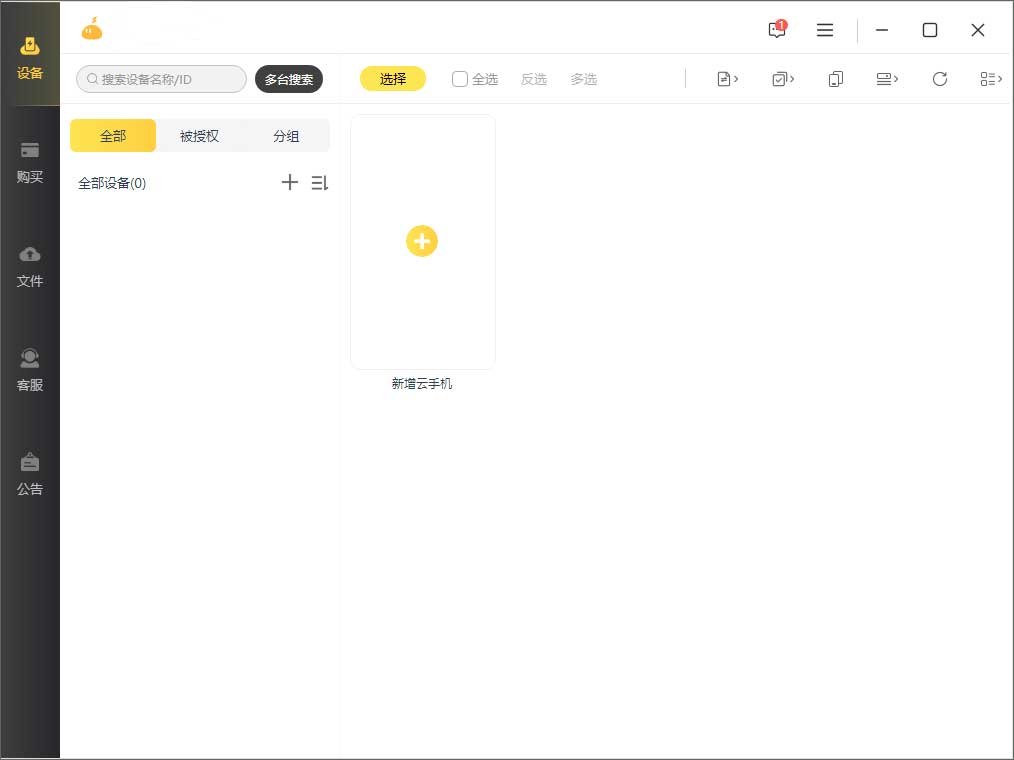
Task: Open the sort/list order menu beside the plus
Action: point(320,182)
